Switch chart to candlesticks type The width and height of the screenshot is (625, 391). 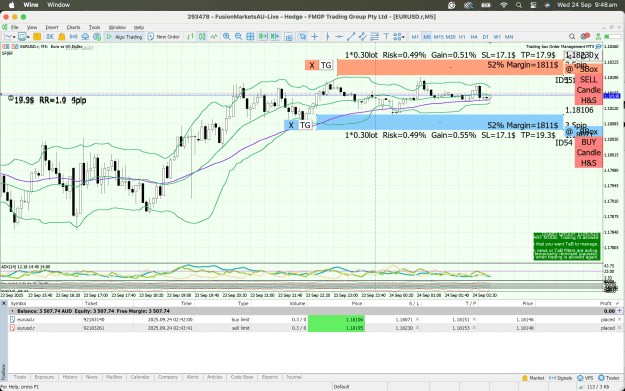click(202, 37)
